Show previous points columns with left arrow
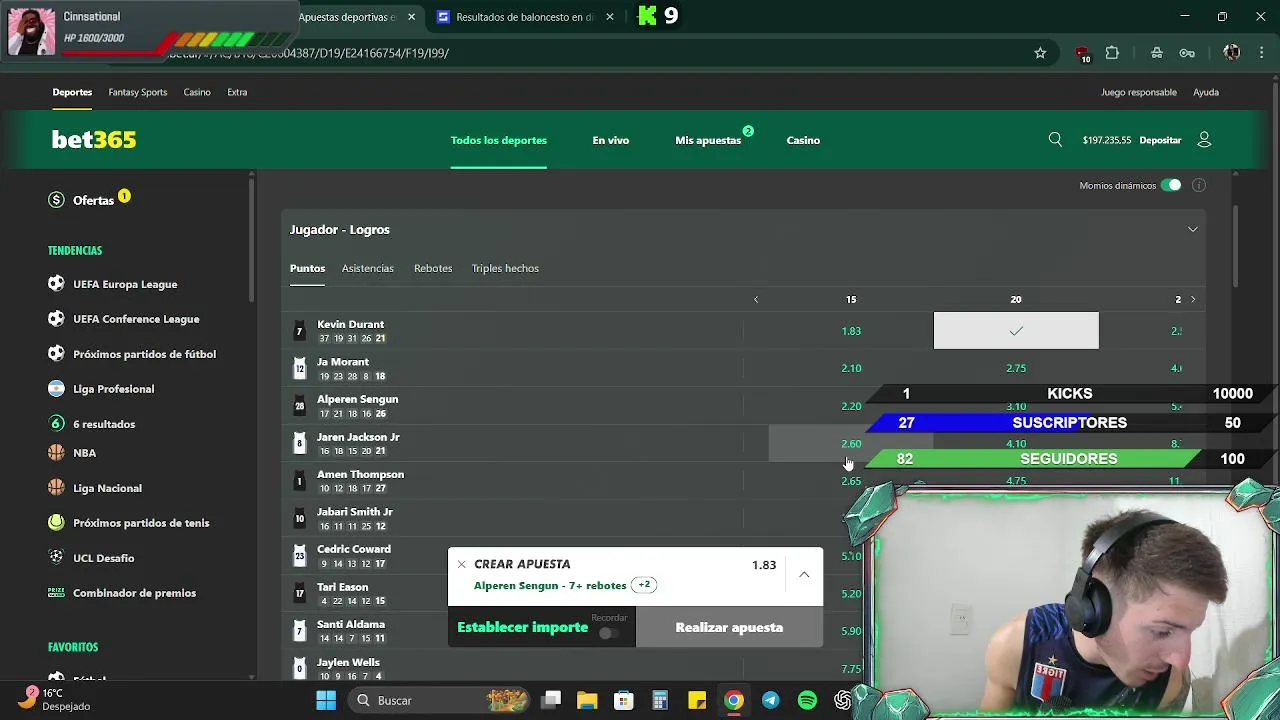Image resolution: width=1280 pixels, height=720 pixels. 756,299
